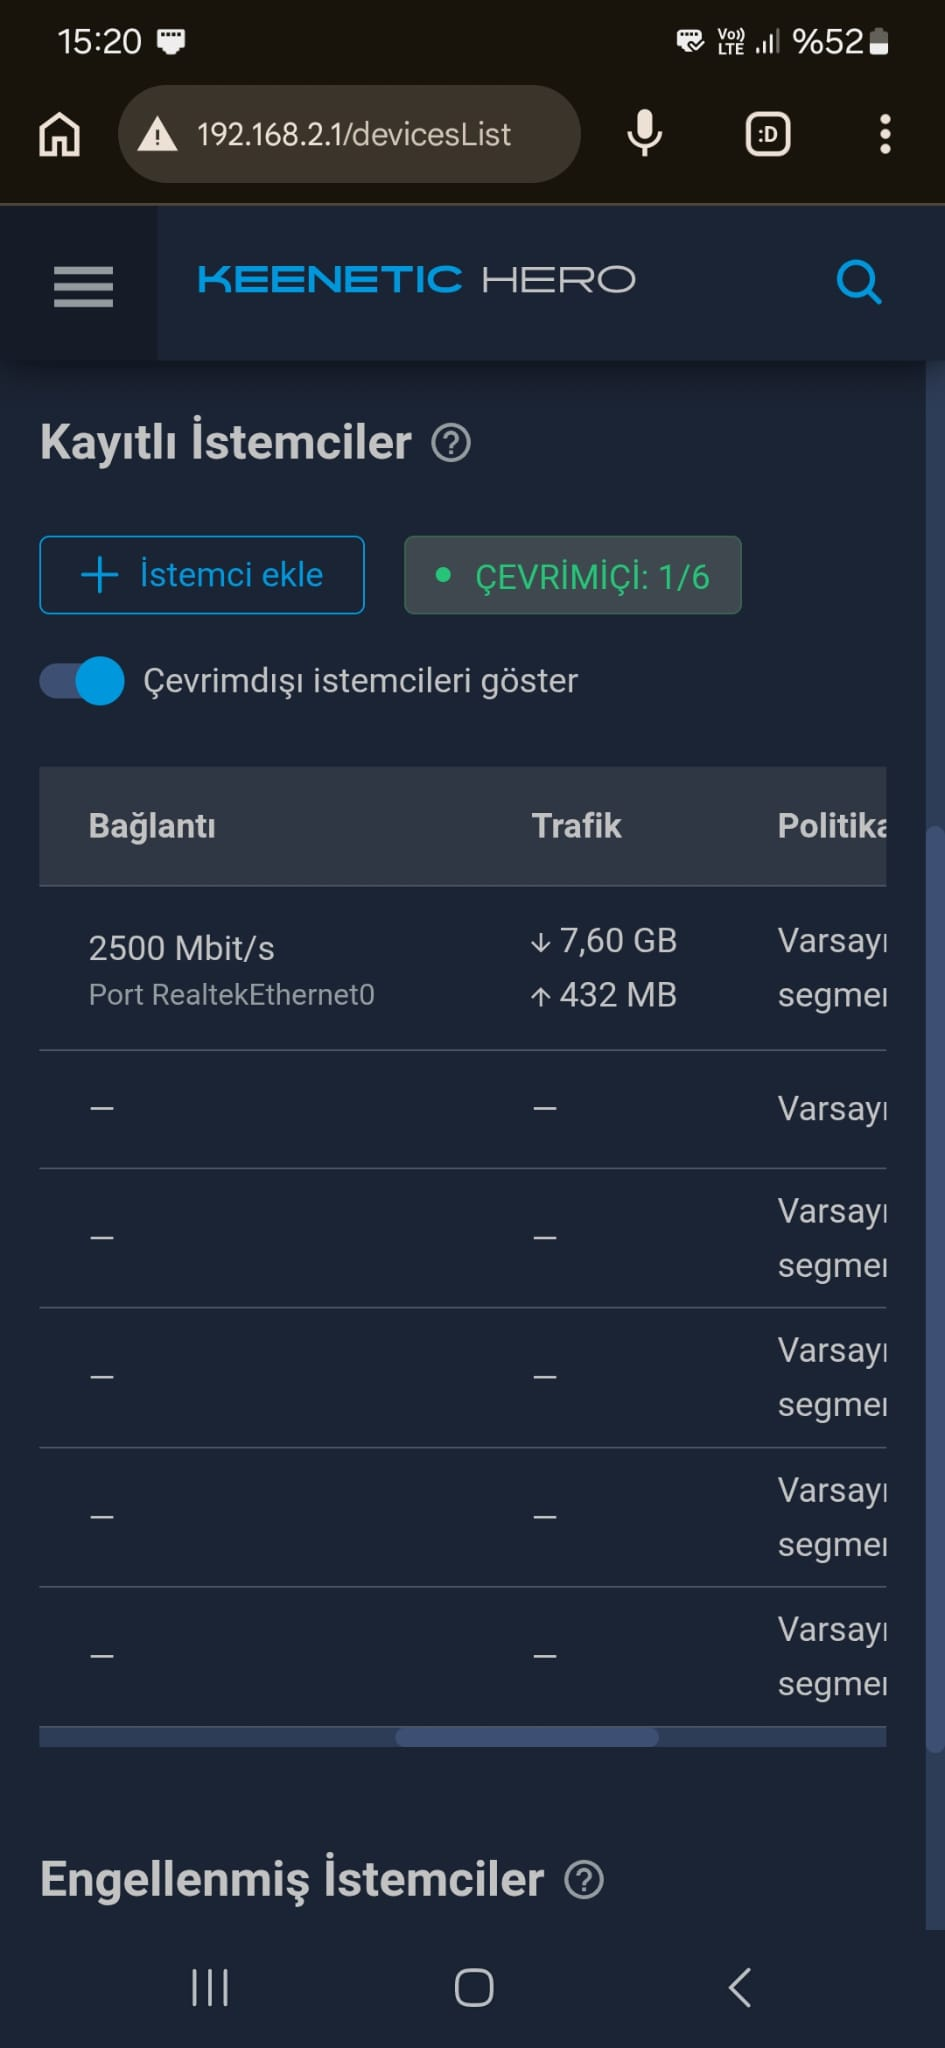945x2048 pixels.
Task: Tap the insecure site warning triangle
Action: pos(157,134)
